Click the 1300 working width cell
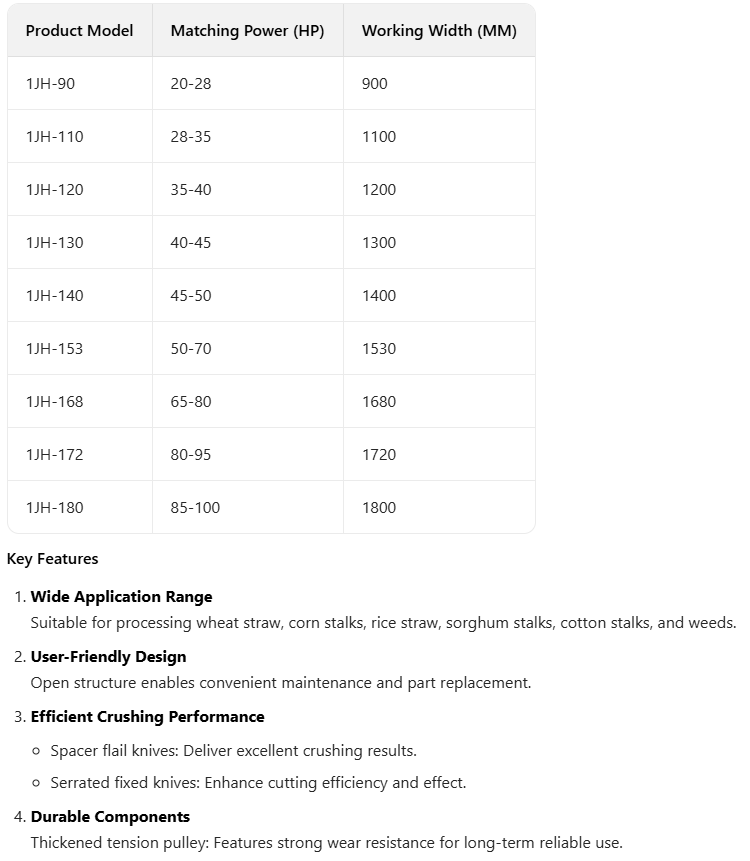The width and height of the screenshot is (750, 861). tap(379, 243)
